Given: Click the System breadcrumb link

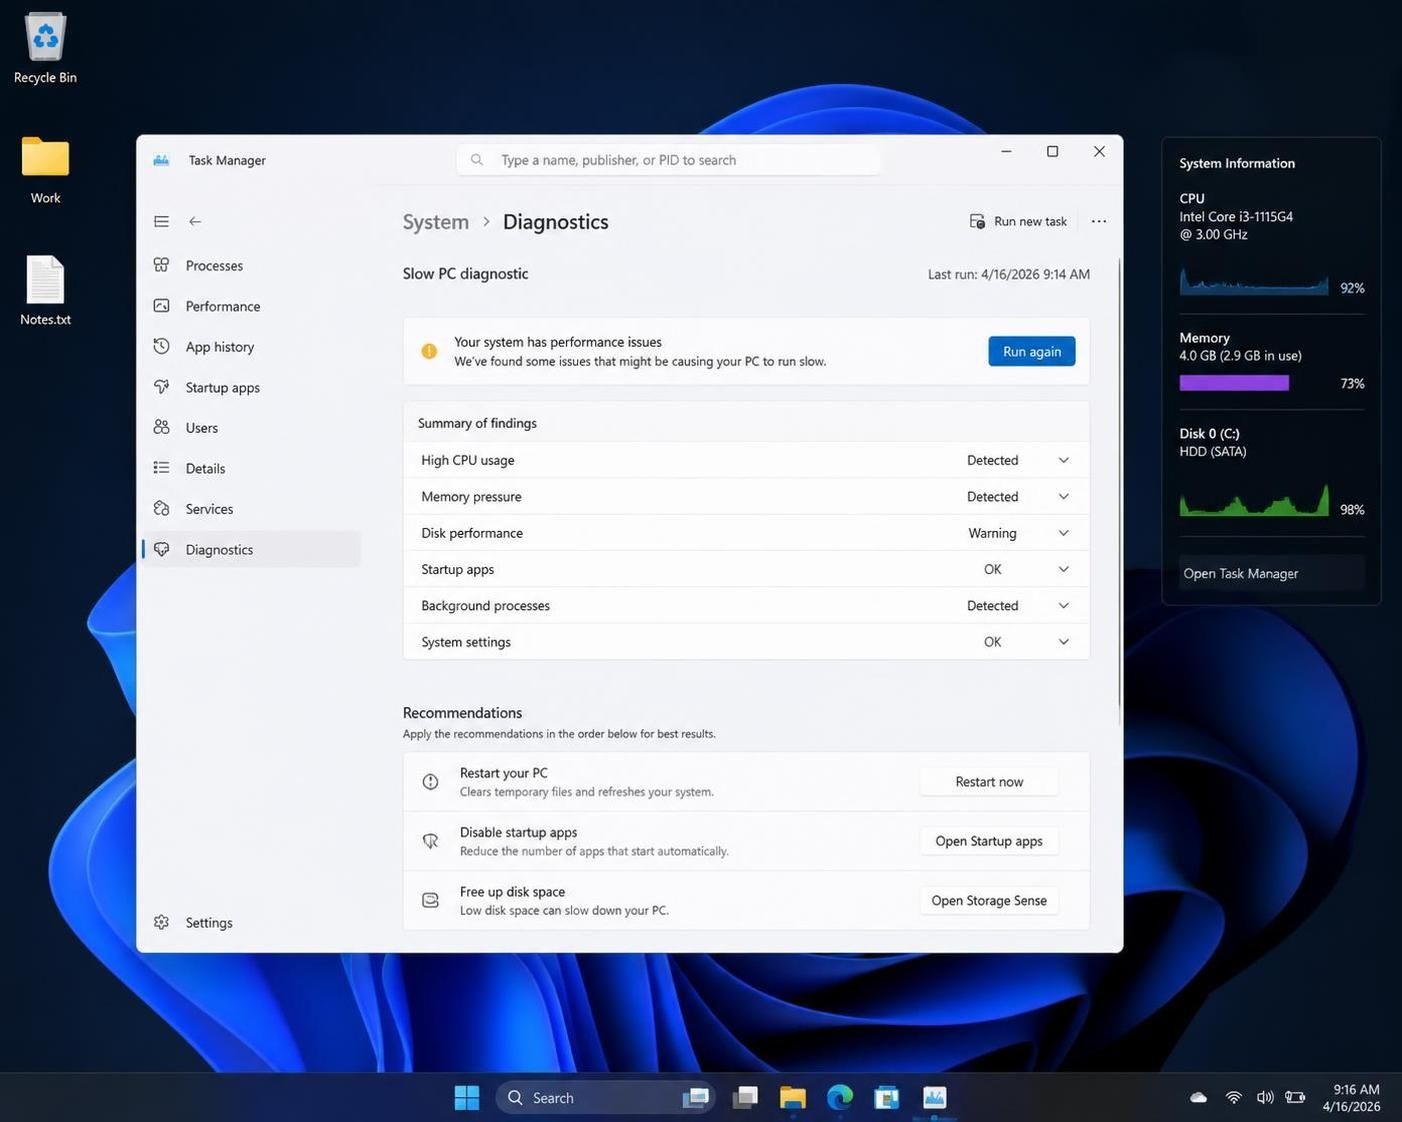Looking at the screenshot, I should [x=436, y=222].
